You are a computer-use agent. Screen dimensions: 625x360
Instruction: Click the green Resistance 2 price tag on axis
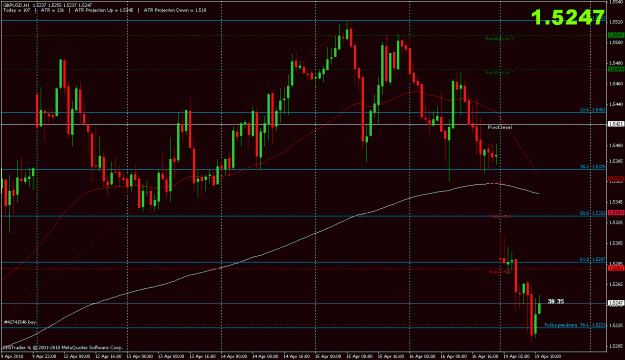616,35
